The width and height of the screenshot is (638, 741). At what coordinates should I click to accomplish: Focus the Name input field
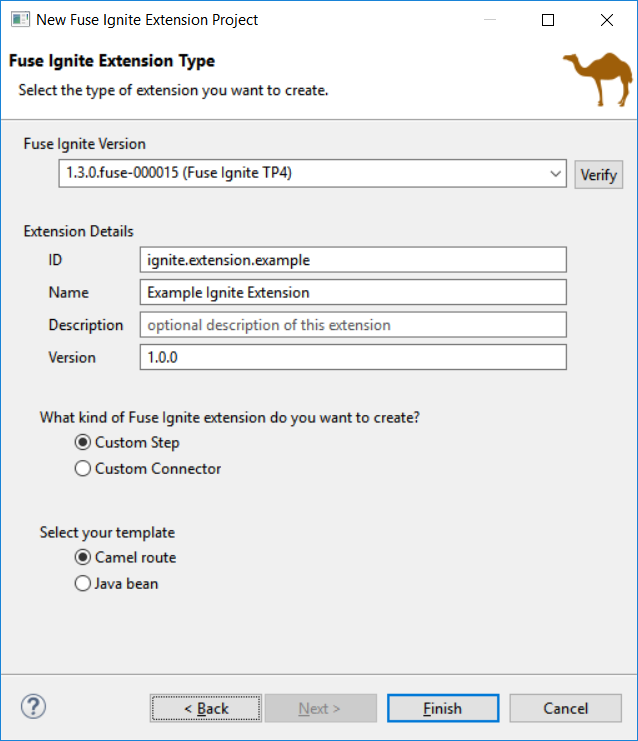pyautogui.click(x=353, y=292)
